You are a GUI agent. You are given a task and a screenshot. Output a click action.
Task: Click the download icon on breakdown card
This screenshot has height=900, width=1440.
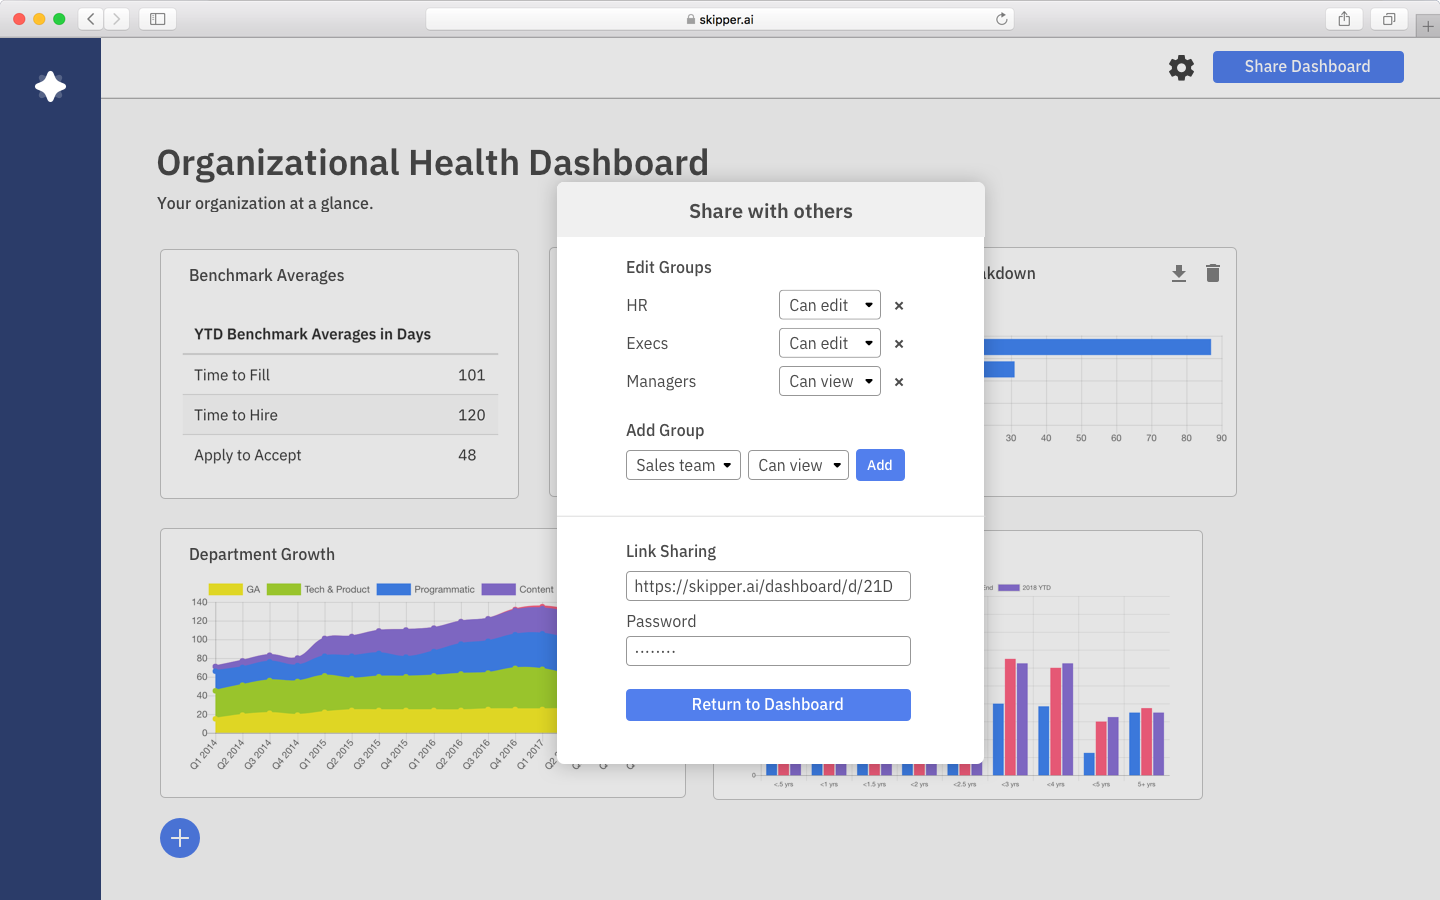point(1179,273)
